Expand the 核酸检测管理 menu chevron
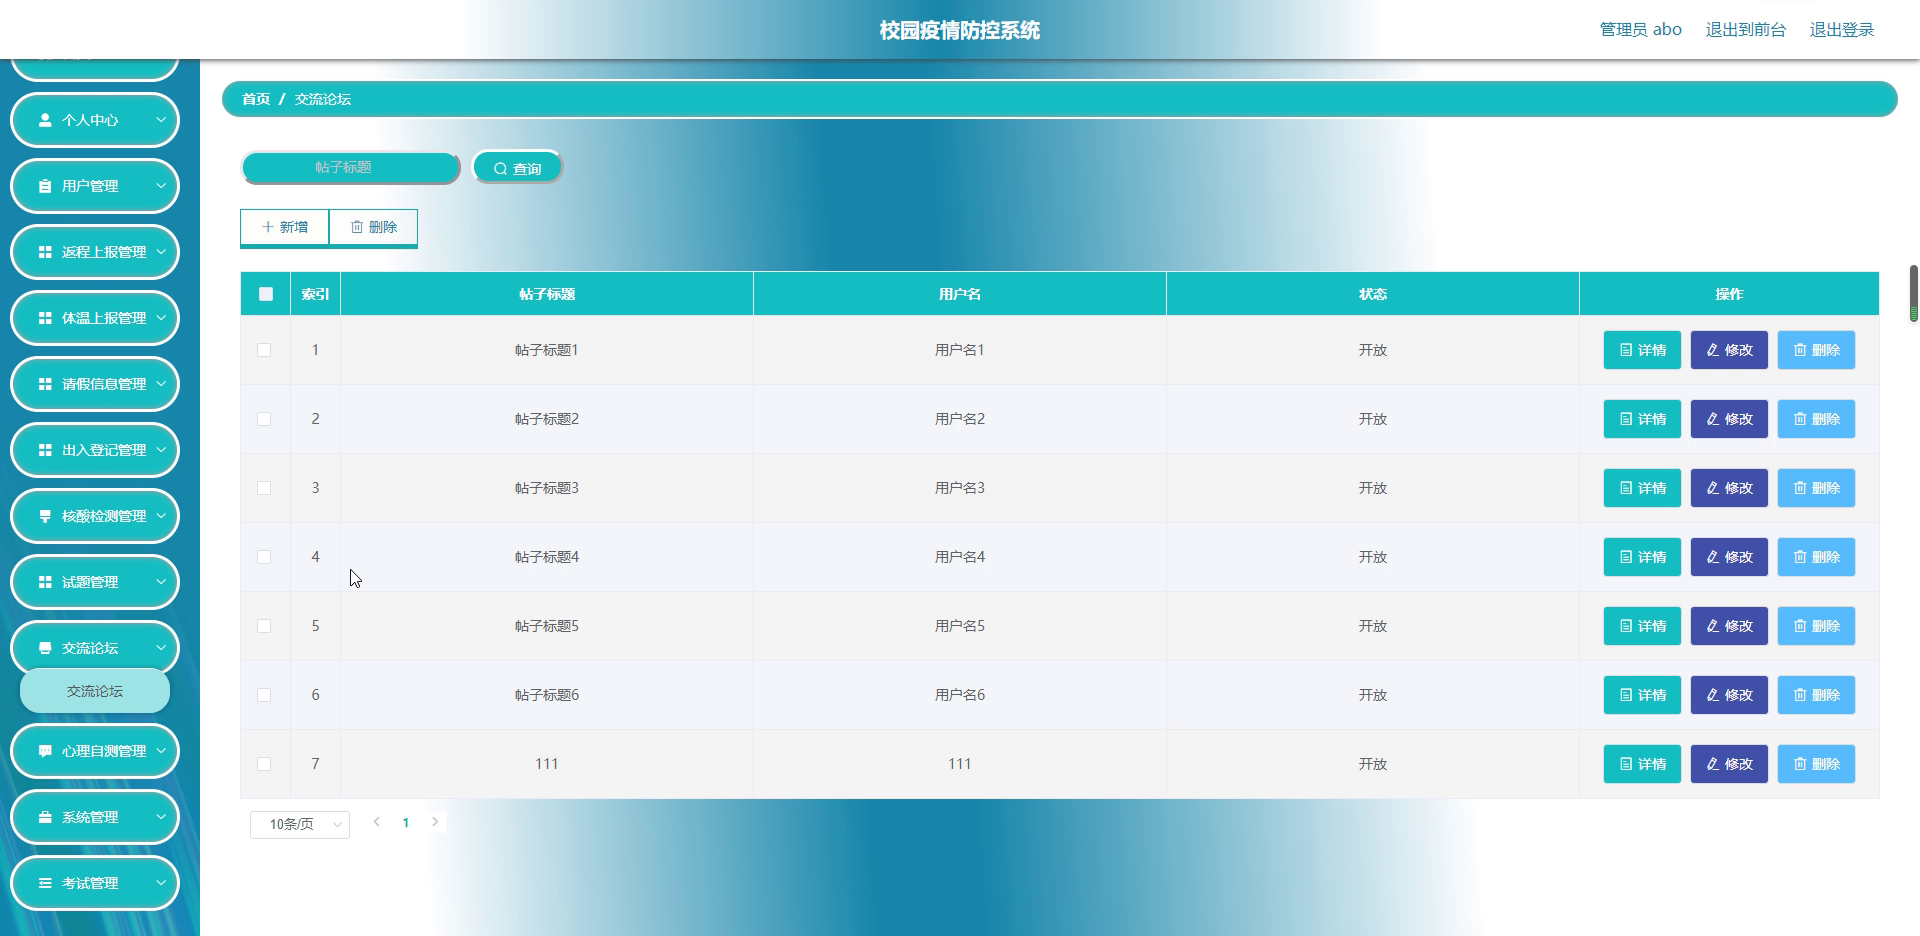 coord(161,516)
